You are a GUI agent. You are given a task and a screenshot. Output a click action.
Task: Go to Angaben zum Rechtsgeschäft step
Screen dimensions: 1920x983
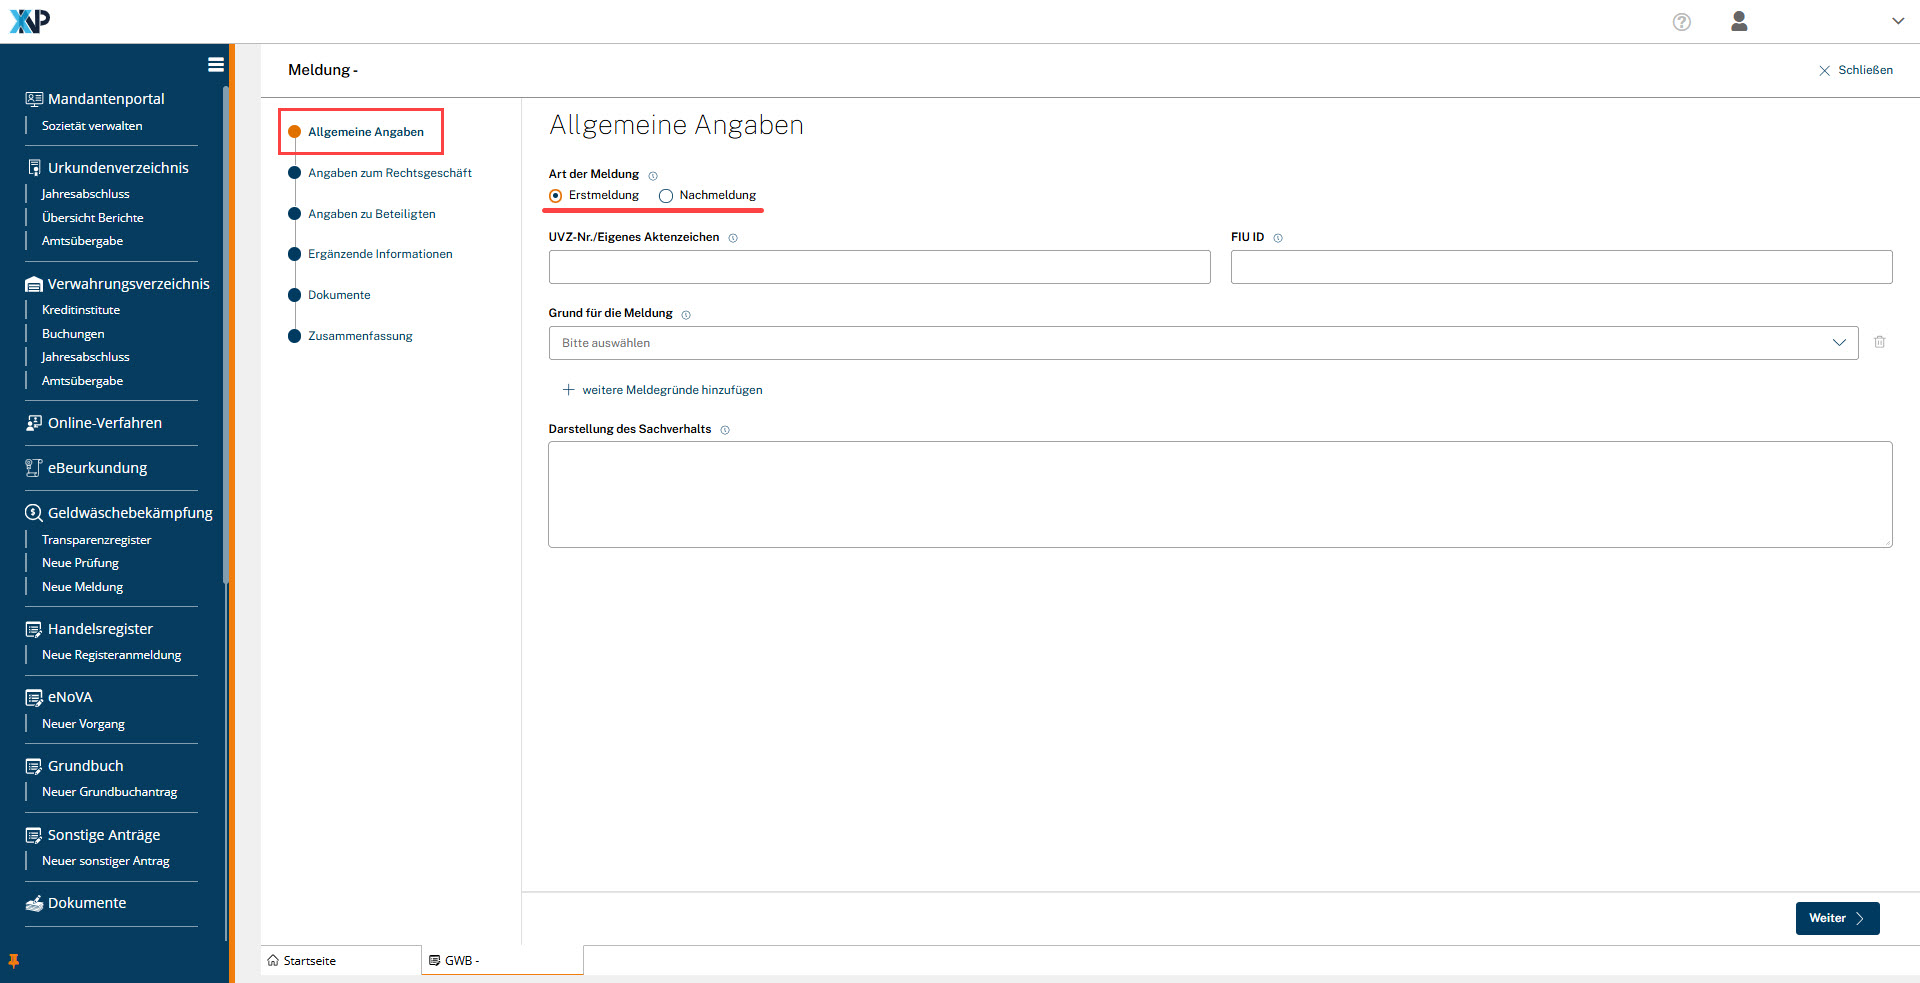click(x=389, y=173)
